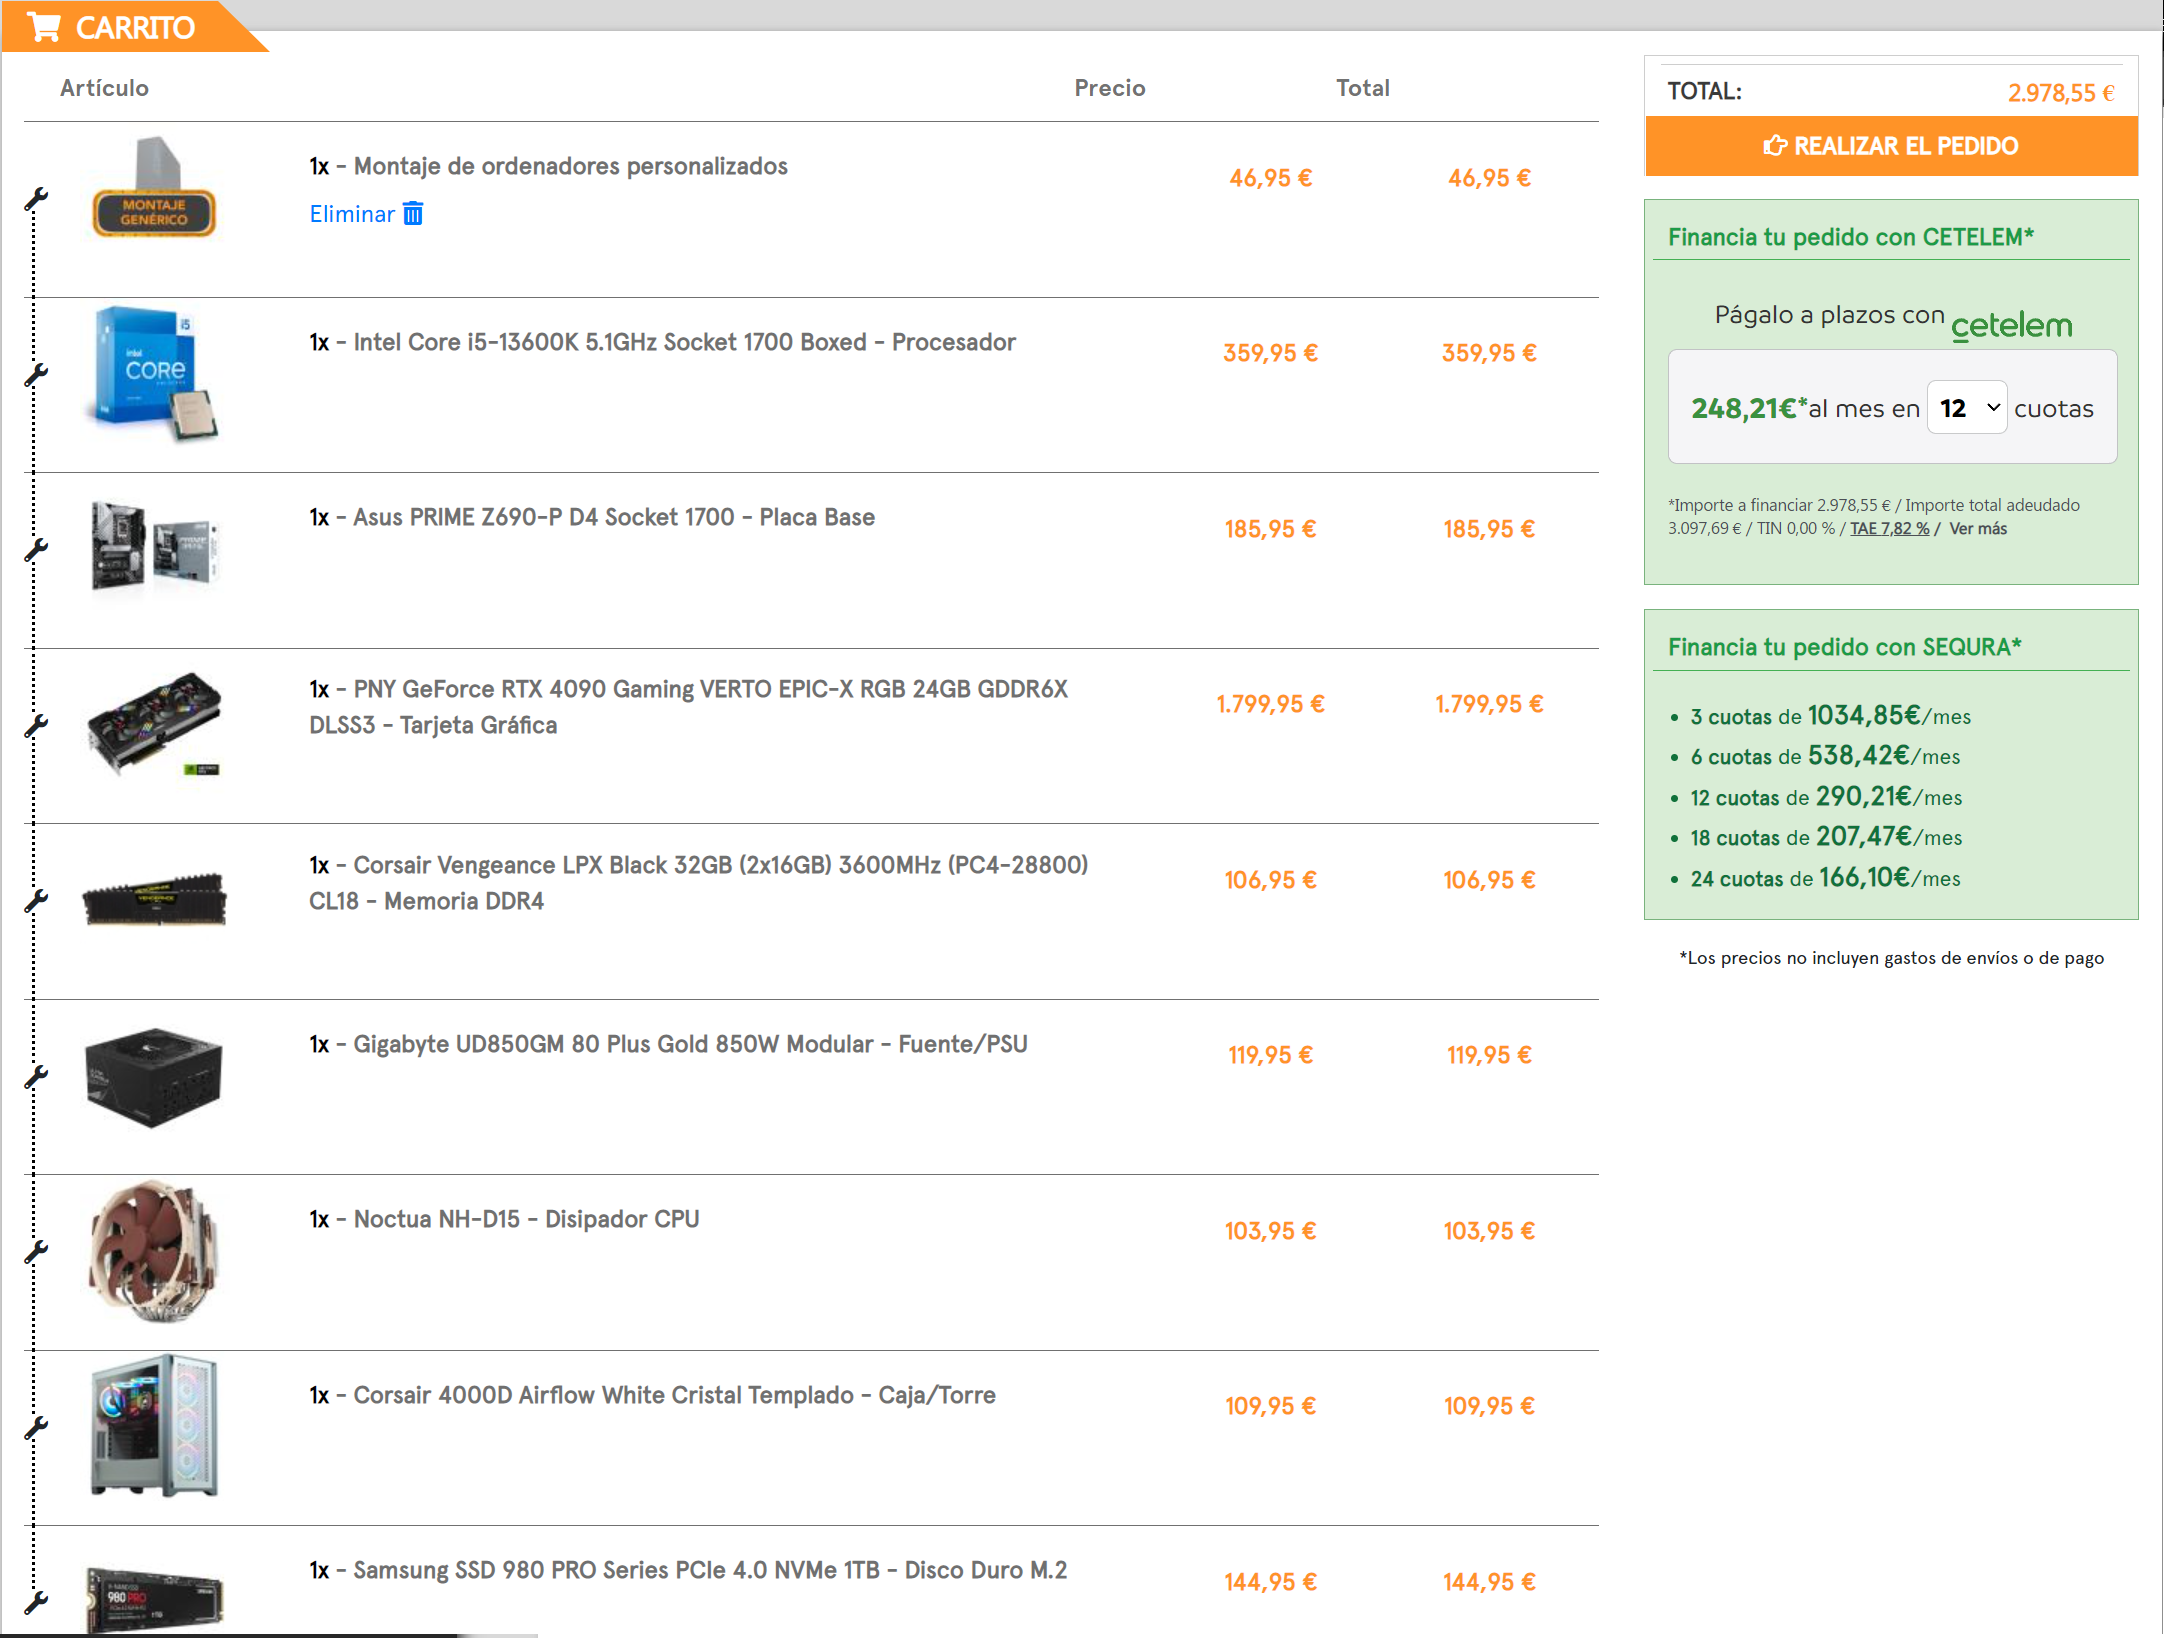Click the wrench icon beside the Corsair 4000D row
The width and height of the screenshot is (2164, 1638).
(x=36, y=1428)
